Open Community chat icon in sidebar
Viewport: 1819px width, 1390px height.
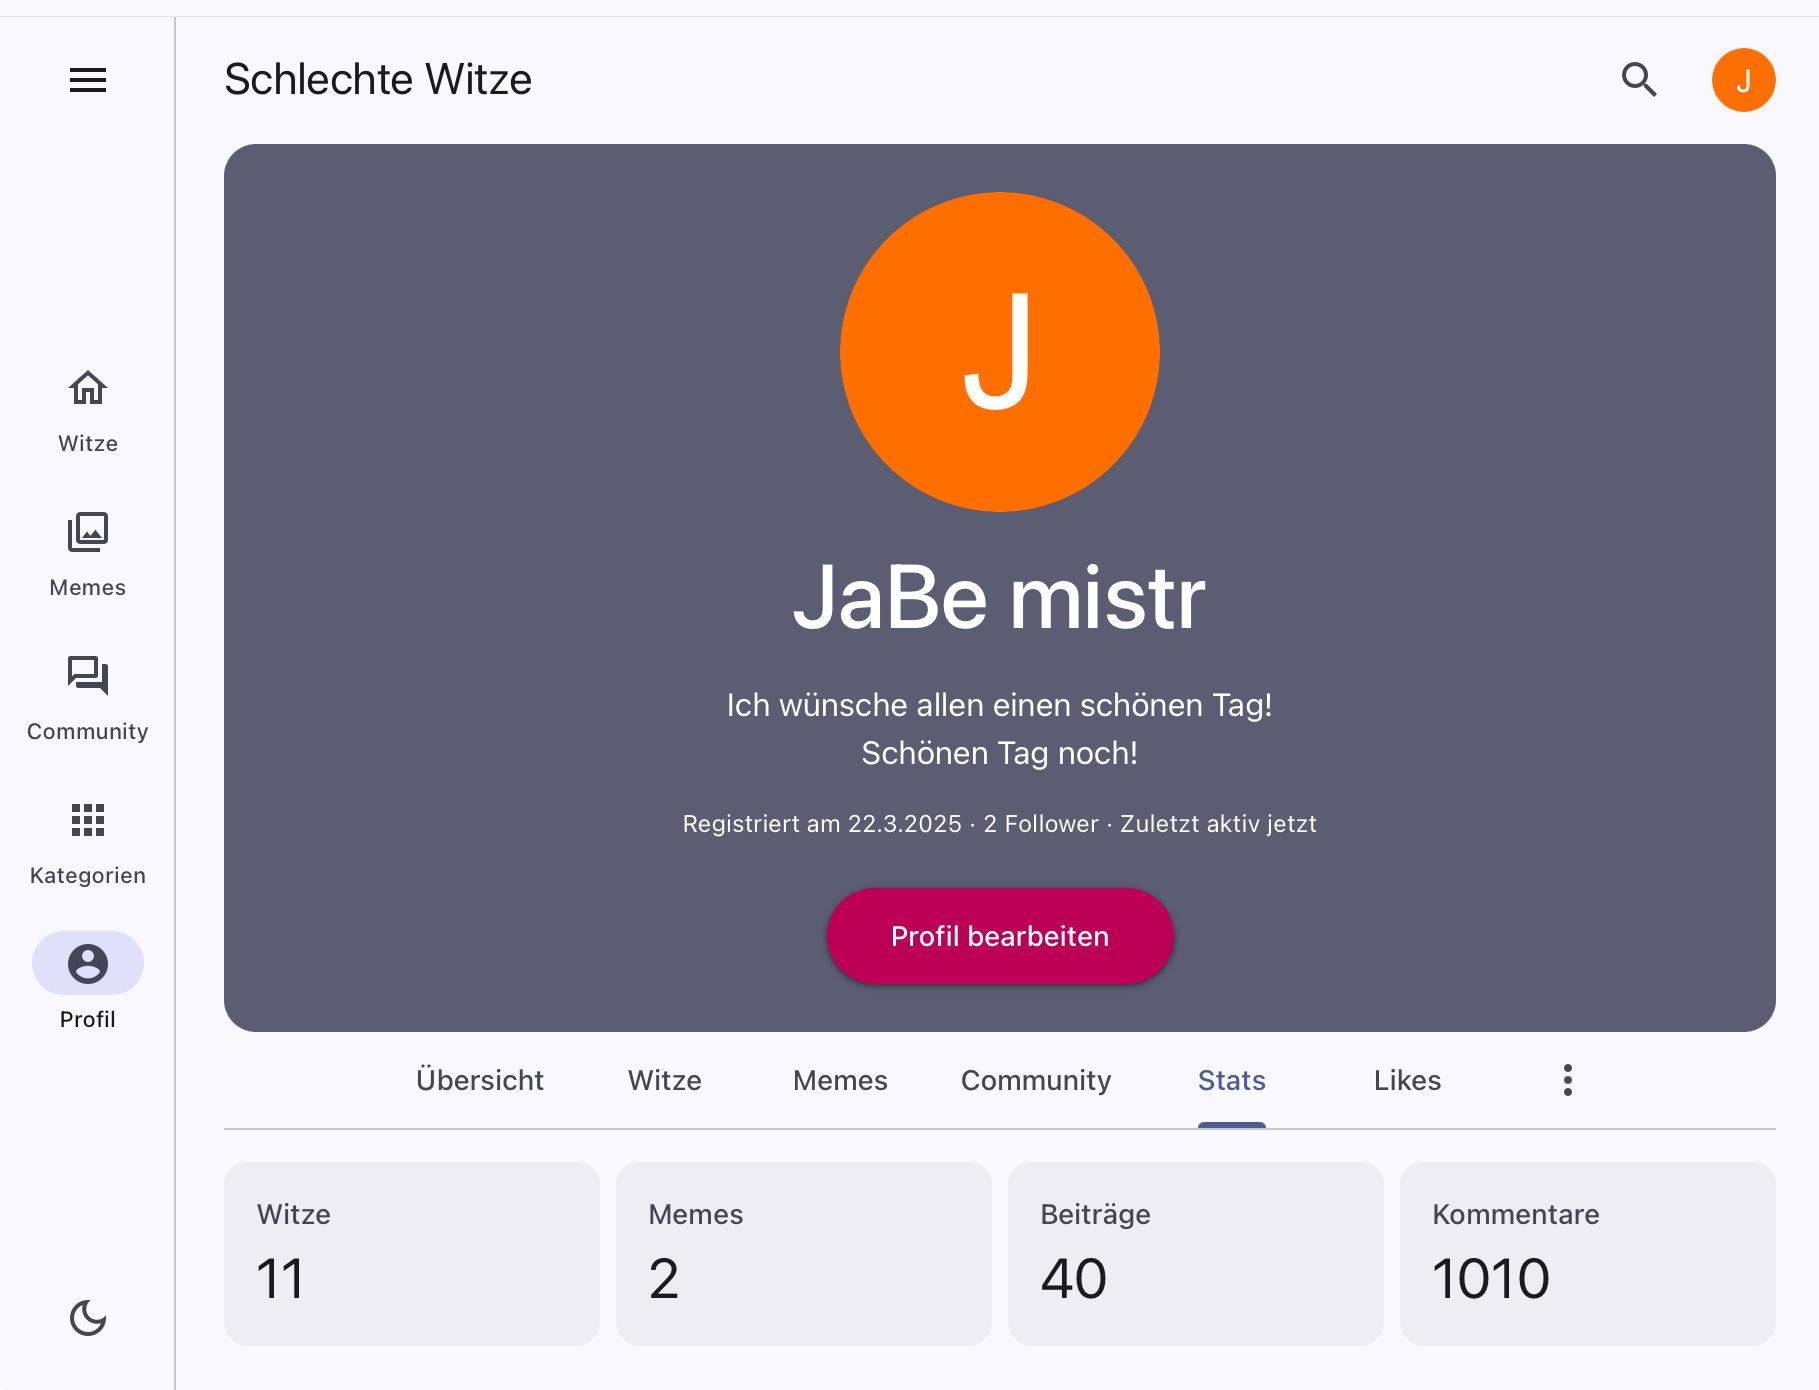pyautogui.click(x=88, y=676)
